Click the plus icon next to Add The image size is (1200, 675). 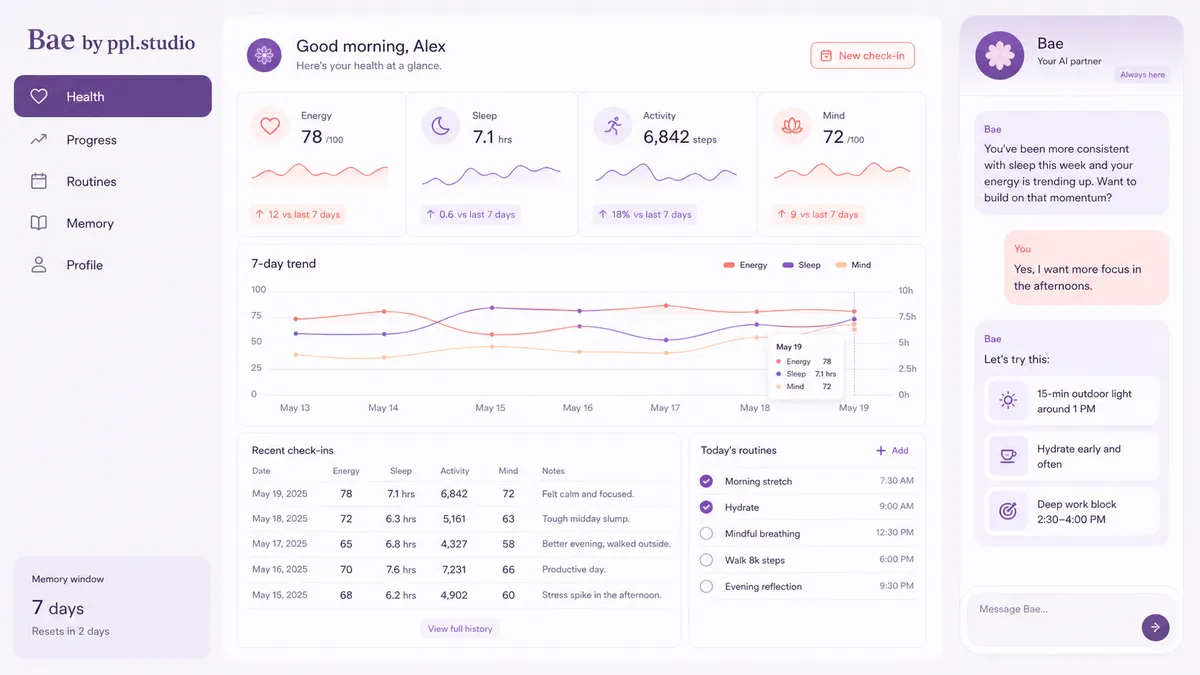(881, 451)
